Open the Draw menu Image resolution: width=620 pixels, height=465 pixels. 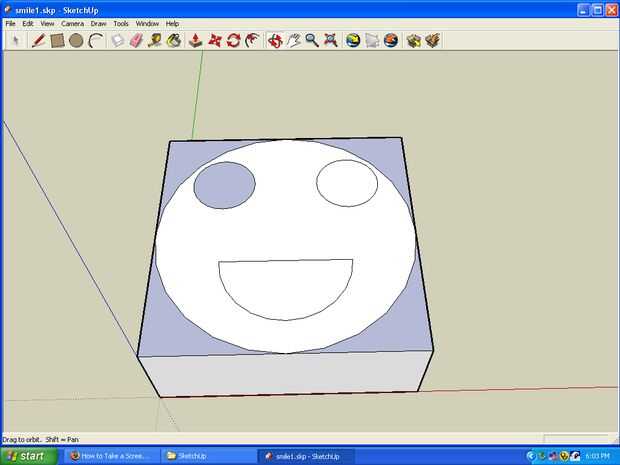coord(98,23)
